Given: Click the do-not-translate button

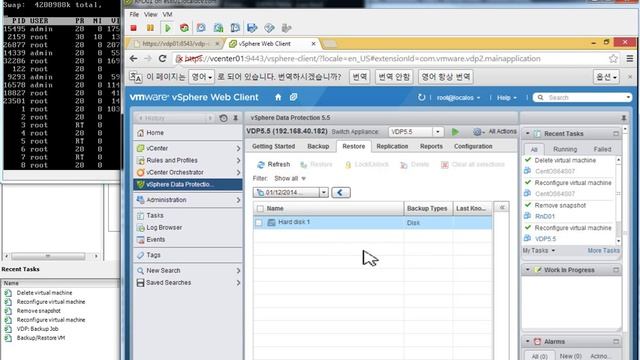Looking at the screenshot, I should tap(394, 77).
